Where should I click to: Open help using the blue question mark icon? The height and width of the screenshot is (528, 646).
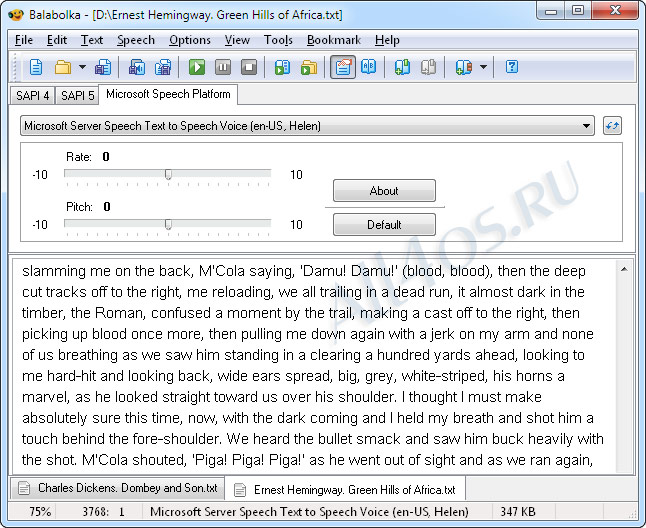(x=512, y=67)
